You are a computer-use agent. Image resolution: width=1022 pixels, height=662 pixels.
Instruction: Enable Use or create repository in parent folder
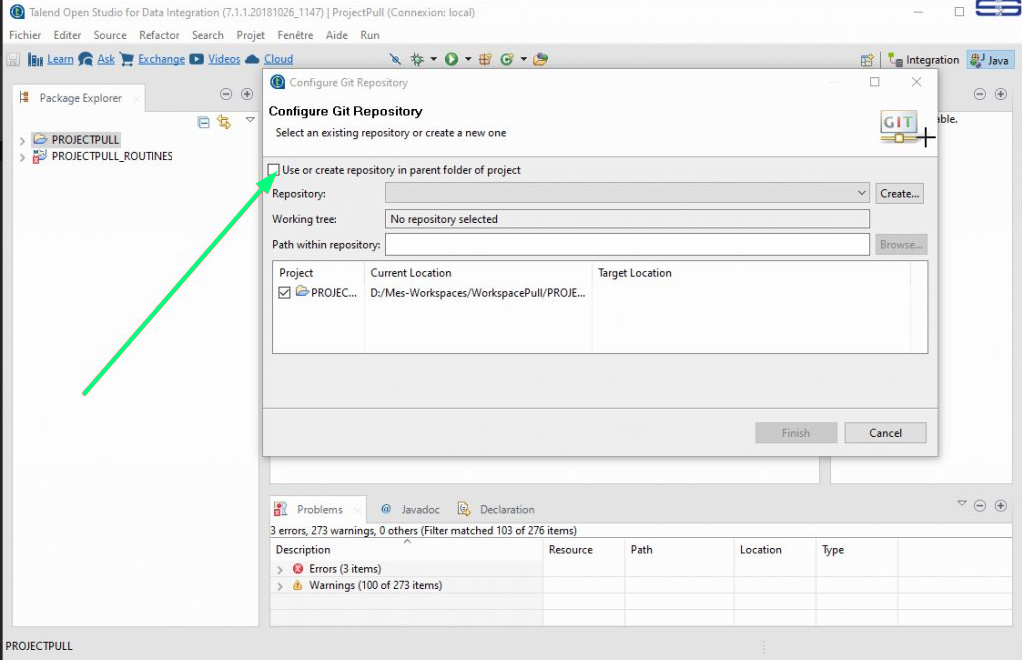274,170
